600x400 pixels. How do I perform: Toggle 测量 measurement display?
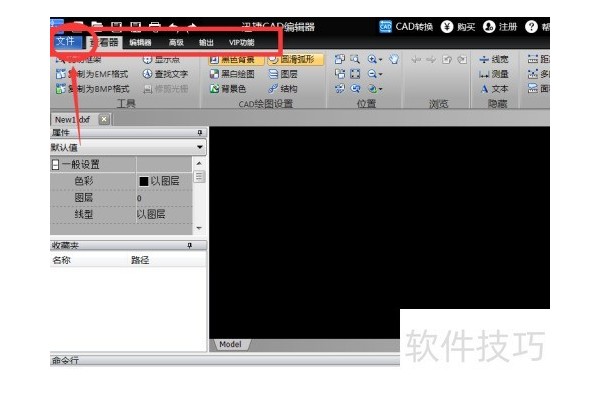[x=494, y=74]
